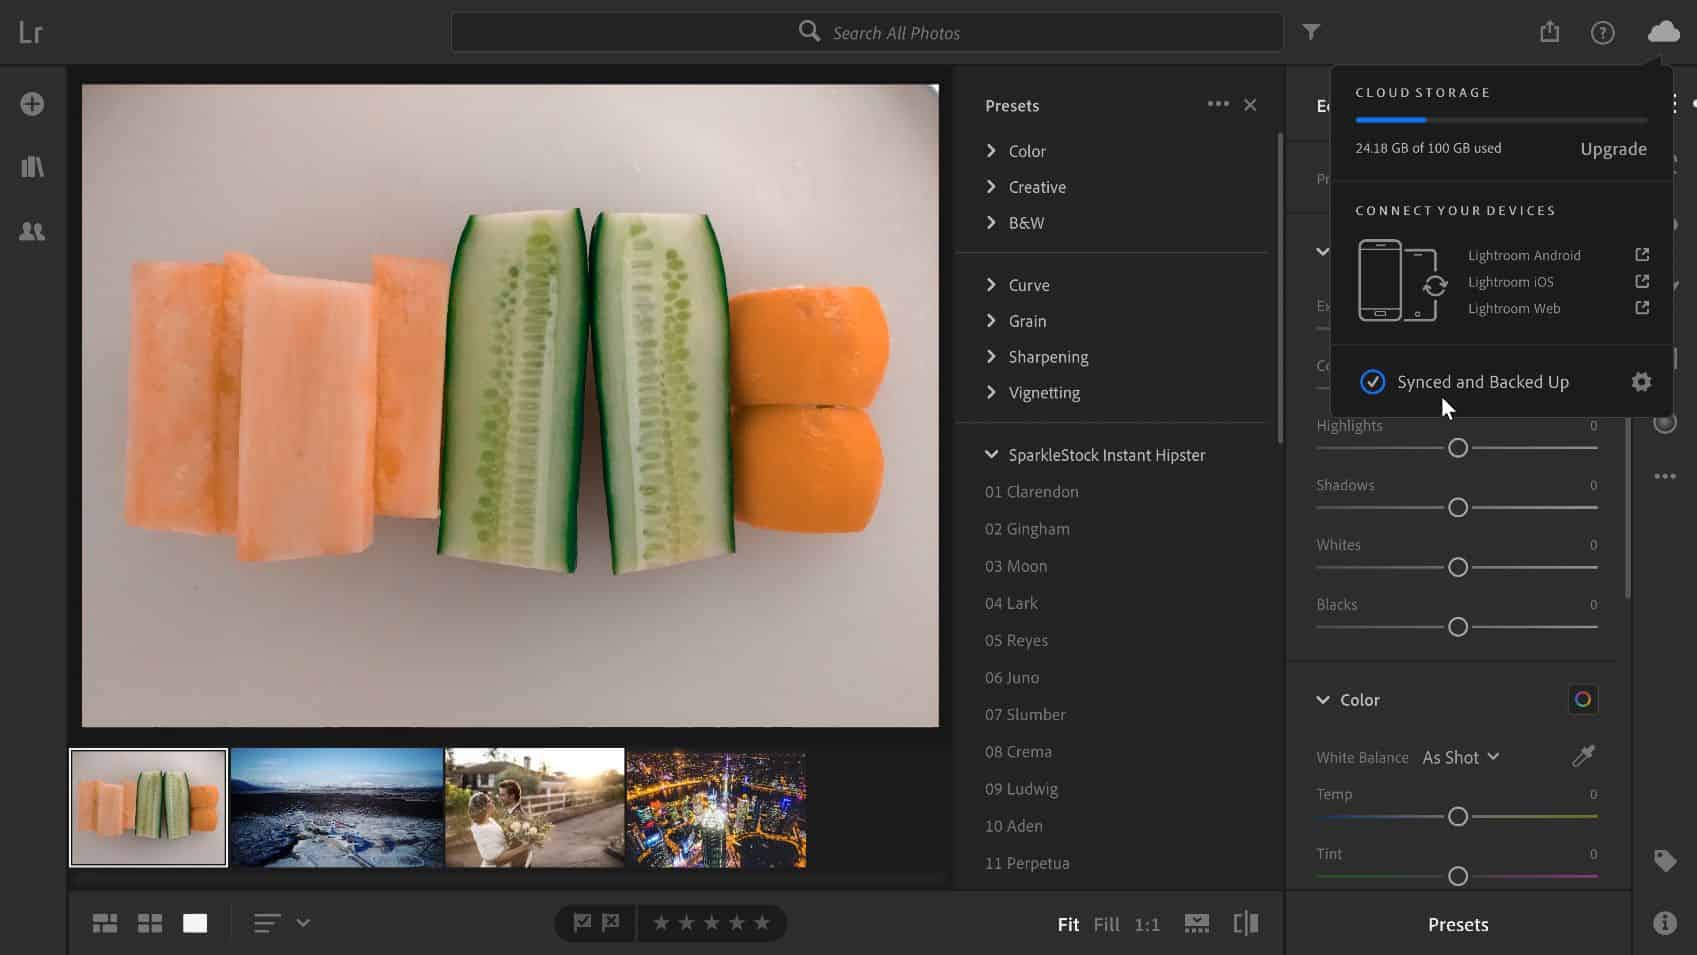Set zoom to 1:1

point(1147,924)
